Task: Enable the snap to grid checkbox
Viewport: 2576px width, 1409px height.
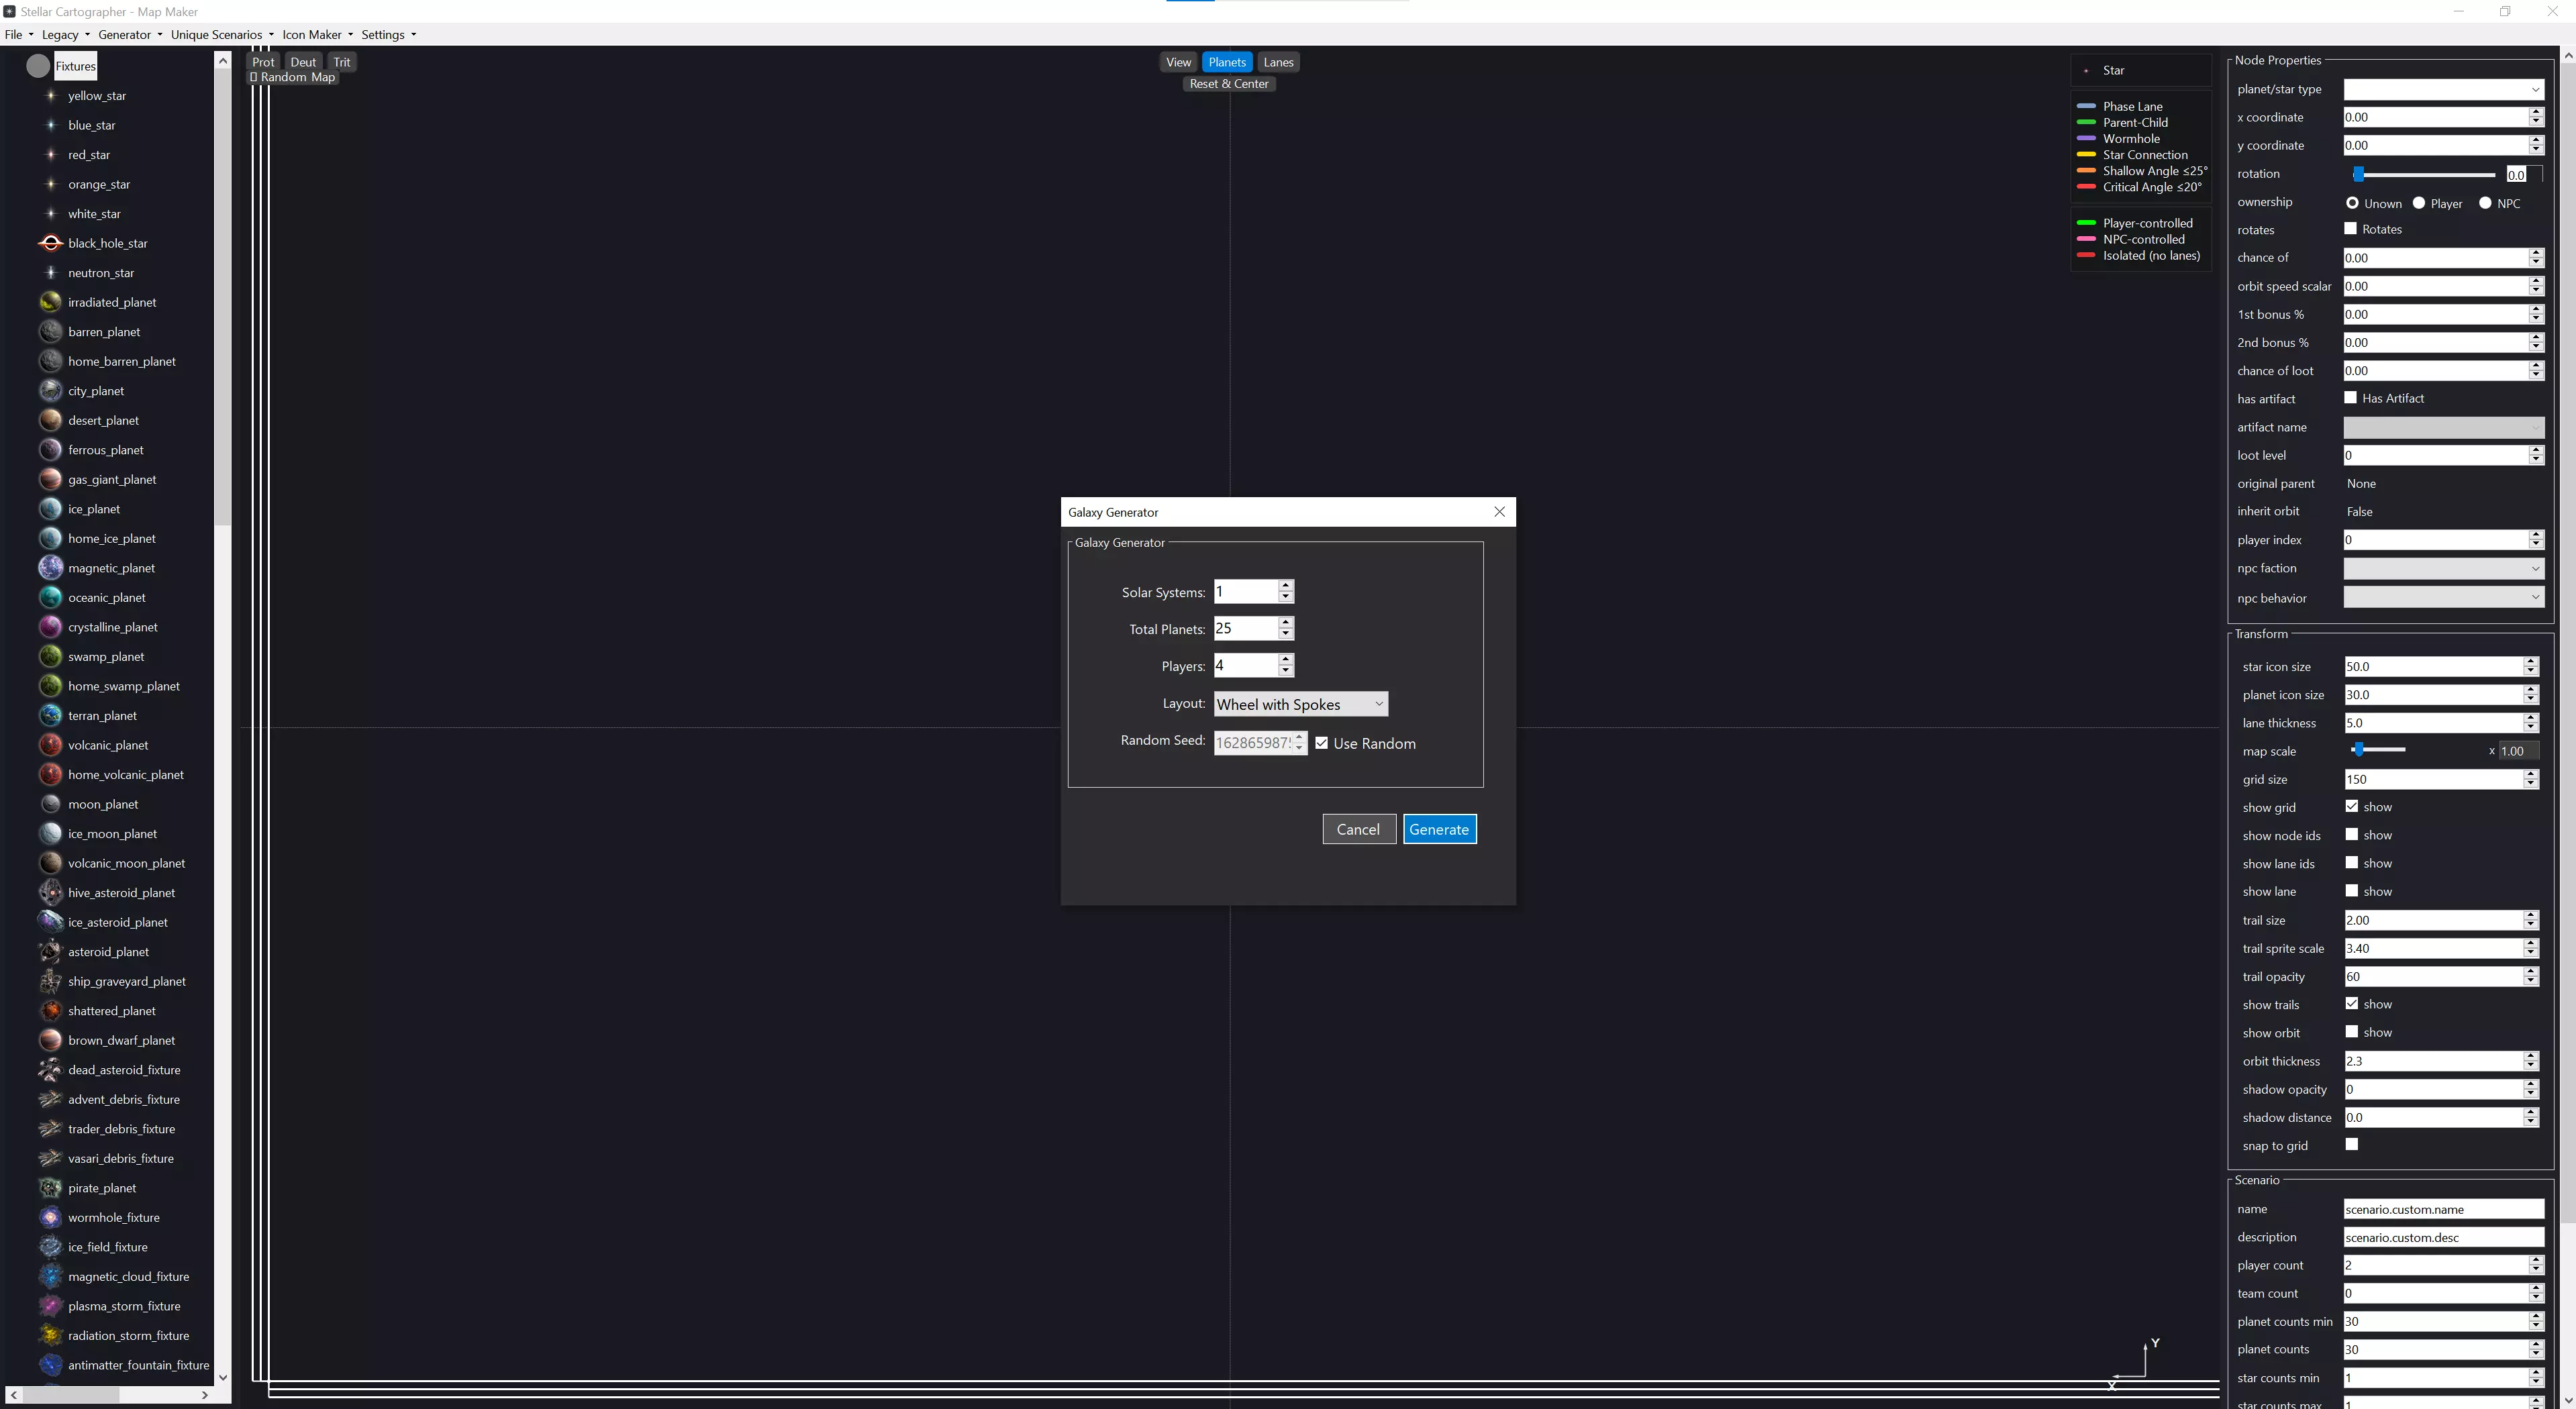Action: click(x=2352, y=1145)
